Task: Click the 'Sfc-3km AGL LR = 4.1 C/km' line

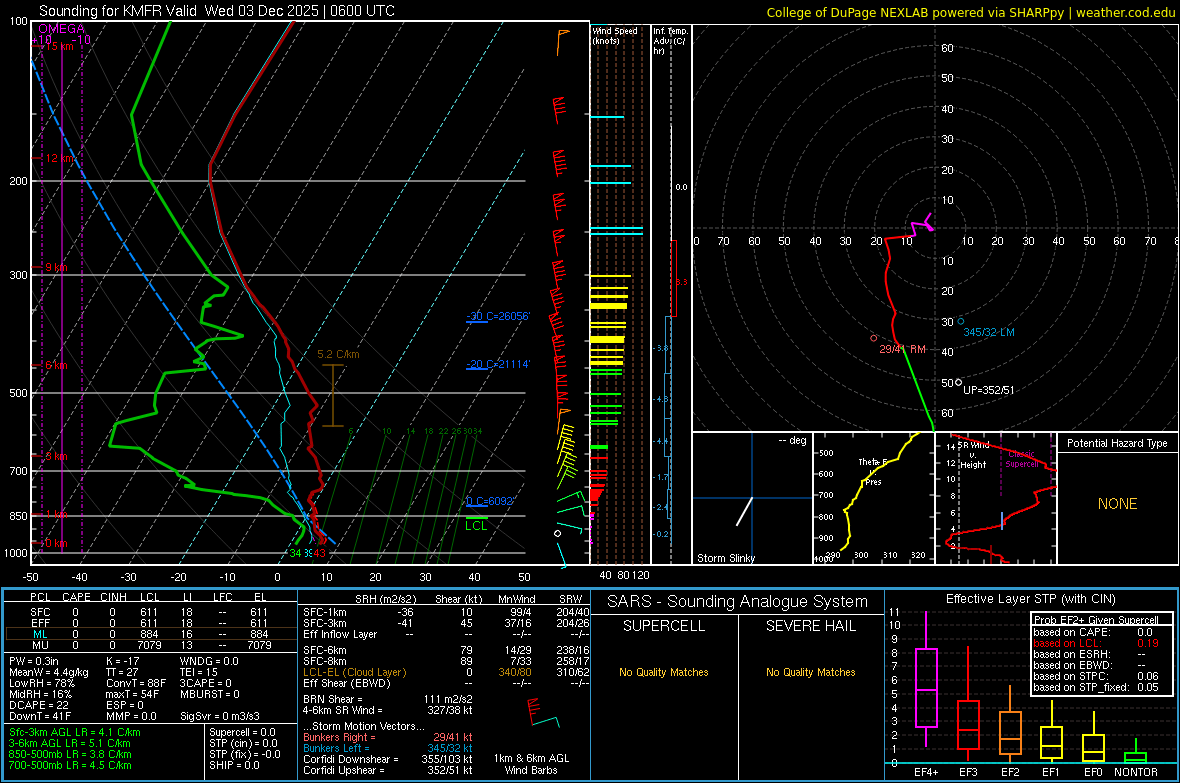Action: (75, 732)
